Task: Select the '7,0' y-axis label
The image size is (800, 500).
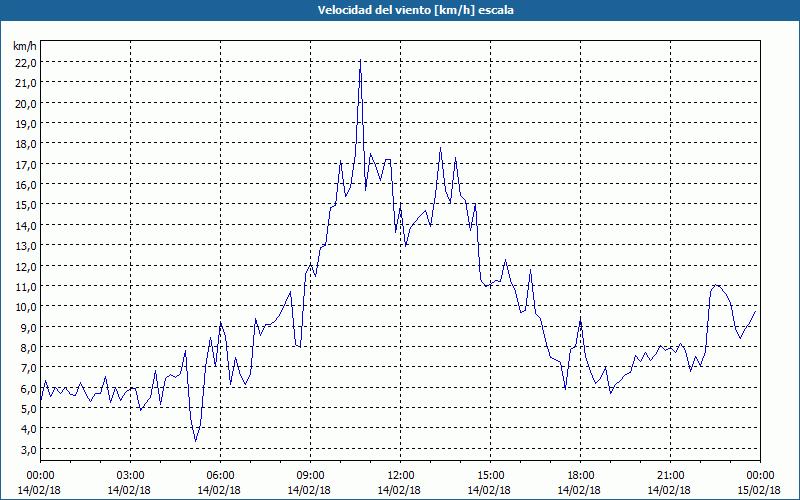Action: [29, 368]
